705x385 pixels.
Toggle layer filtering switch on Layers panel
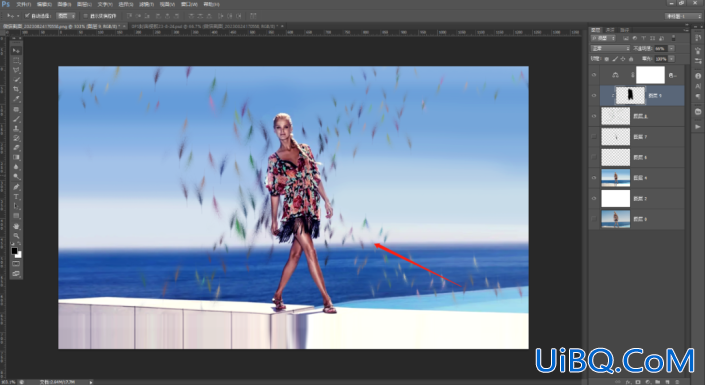(x=673, y=38)
